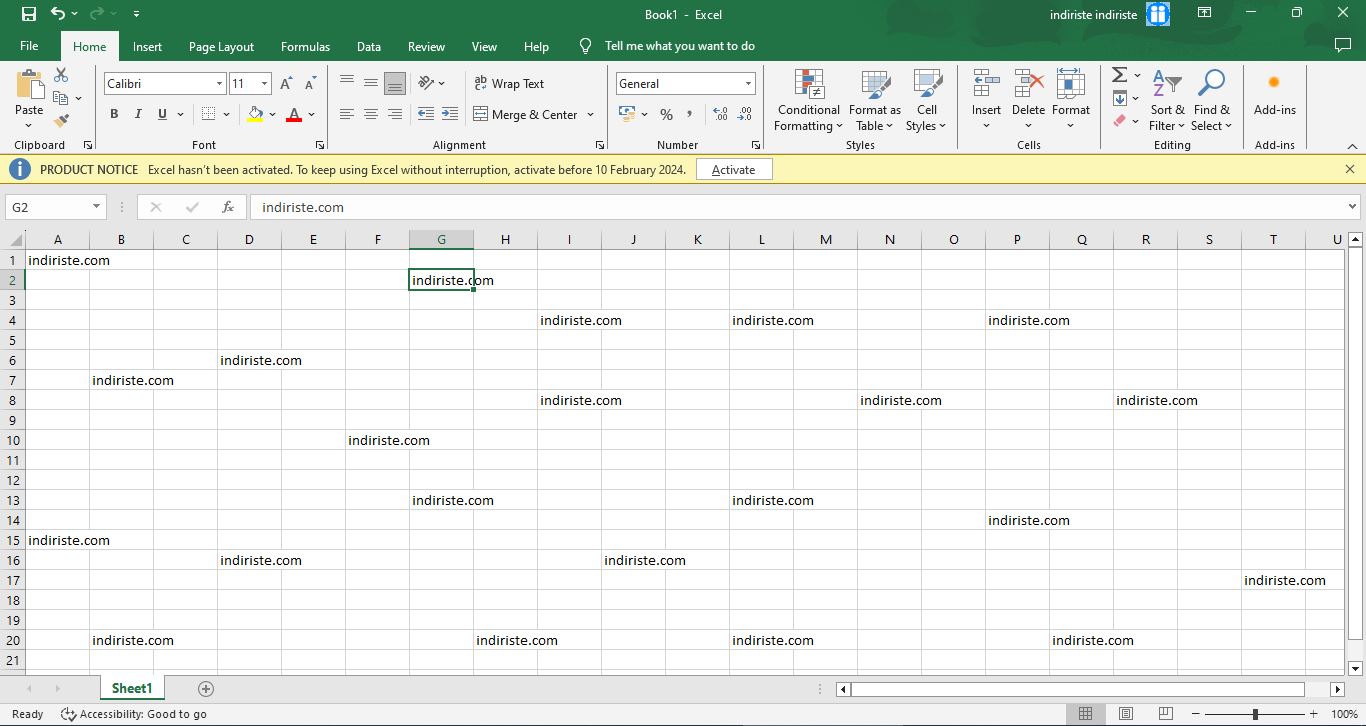Switch to Normal view in status bar

[x=1085, y=714]
